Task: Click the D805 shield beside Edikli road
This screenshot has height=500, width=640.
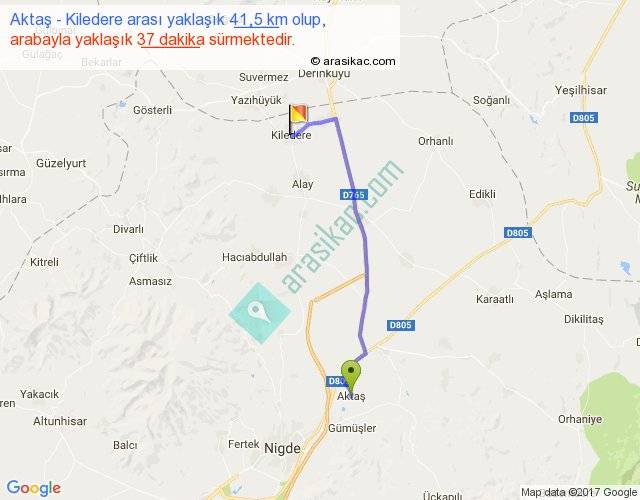Action: [x=518, y=233]
